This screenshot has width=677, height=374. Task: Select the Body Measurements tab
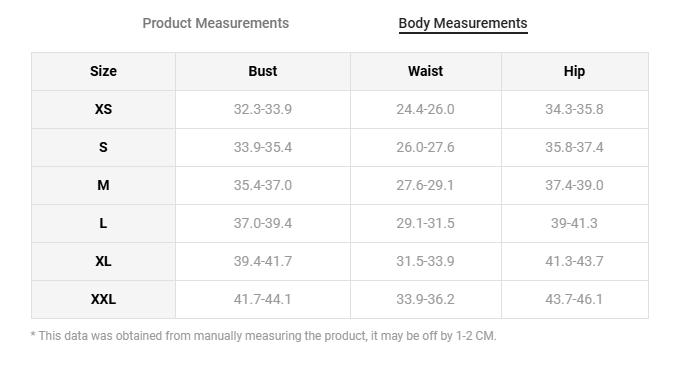click(463, 23)
